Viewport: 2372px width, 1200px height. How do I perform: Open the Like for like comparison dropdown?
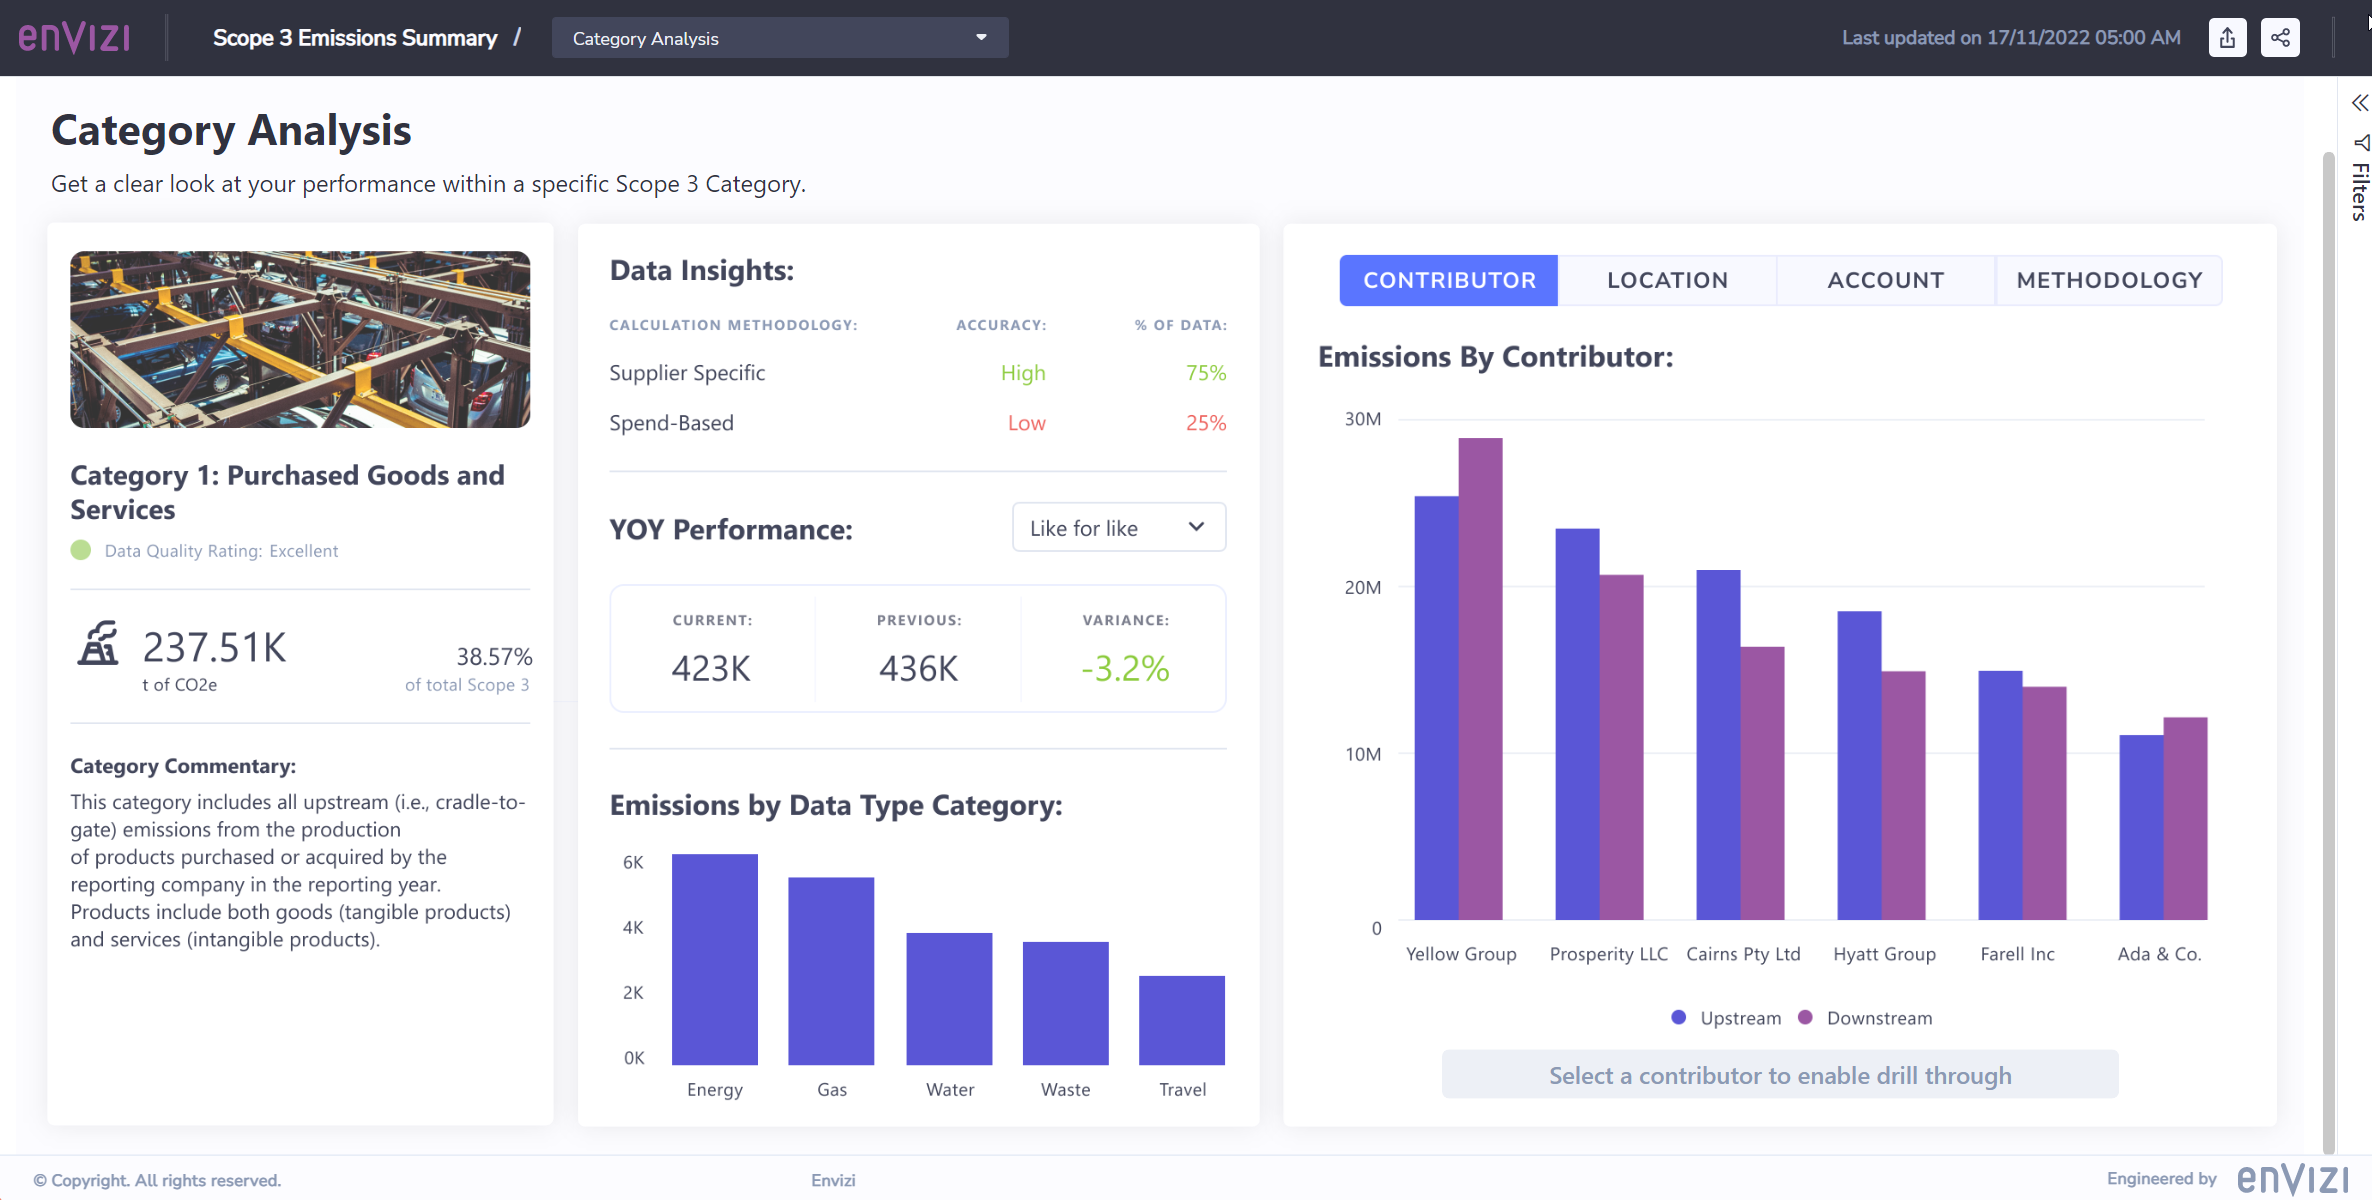pyautogui.click(x=1117, y=527)
